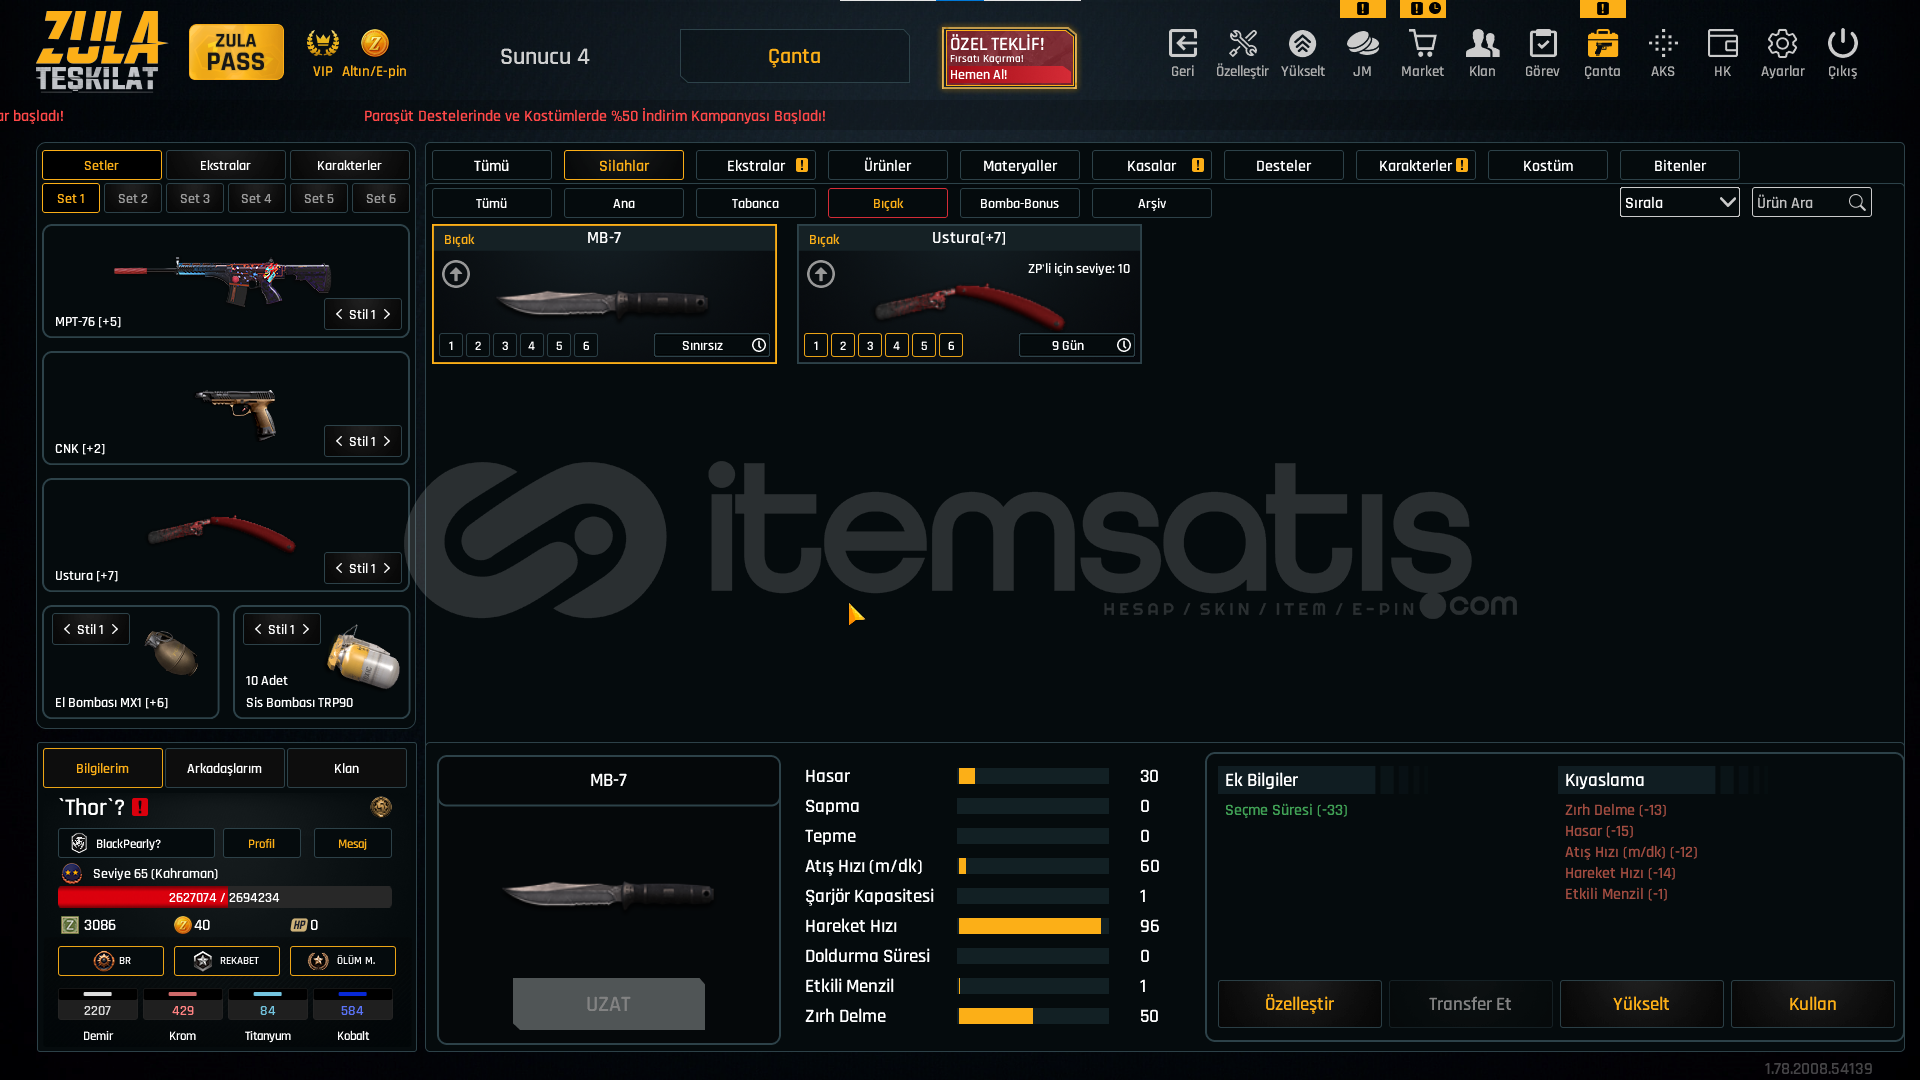
Task: Next style arrow for Sis Bombası TRP90
Action: pos(306,629)
